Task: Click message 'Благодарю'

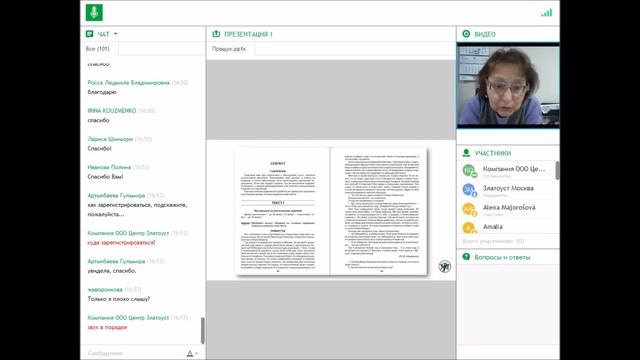Action: point(102,92)
